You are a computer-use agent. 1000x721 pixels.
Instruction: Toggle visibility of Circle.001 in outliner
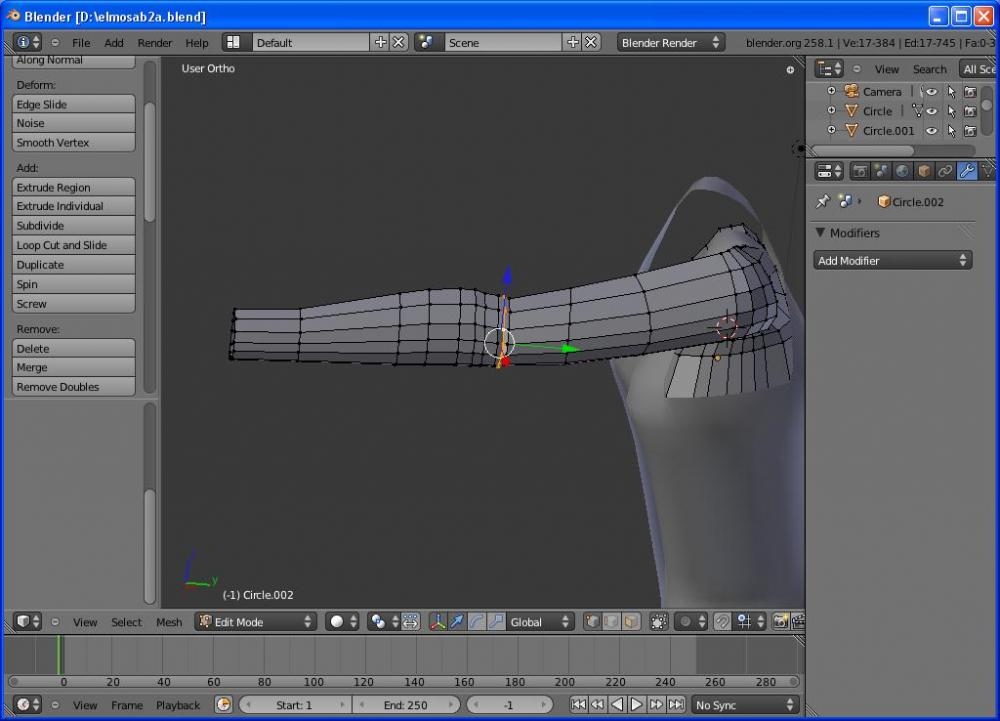click(932, 131)
